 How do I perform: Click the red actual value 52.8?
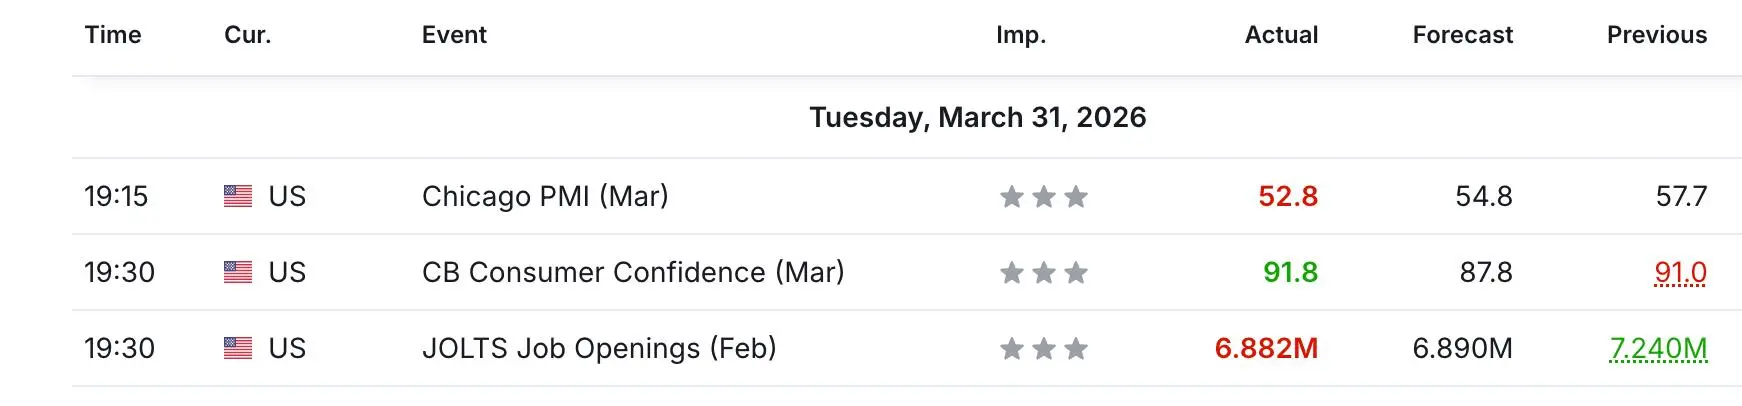click(1288, 196)
